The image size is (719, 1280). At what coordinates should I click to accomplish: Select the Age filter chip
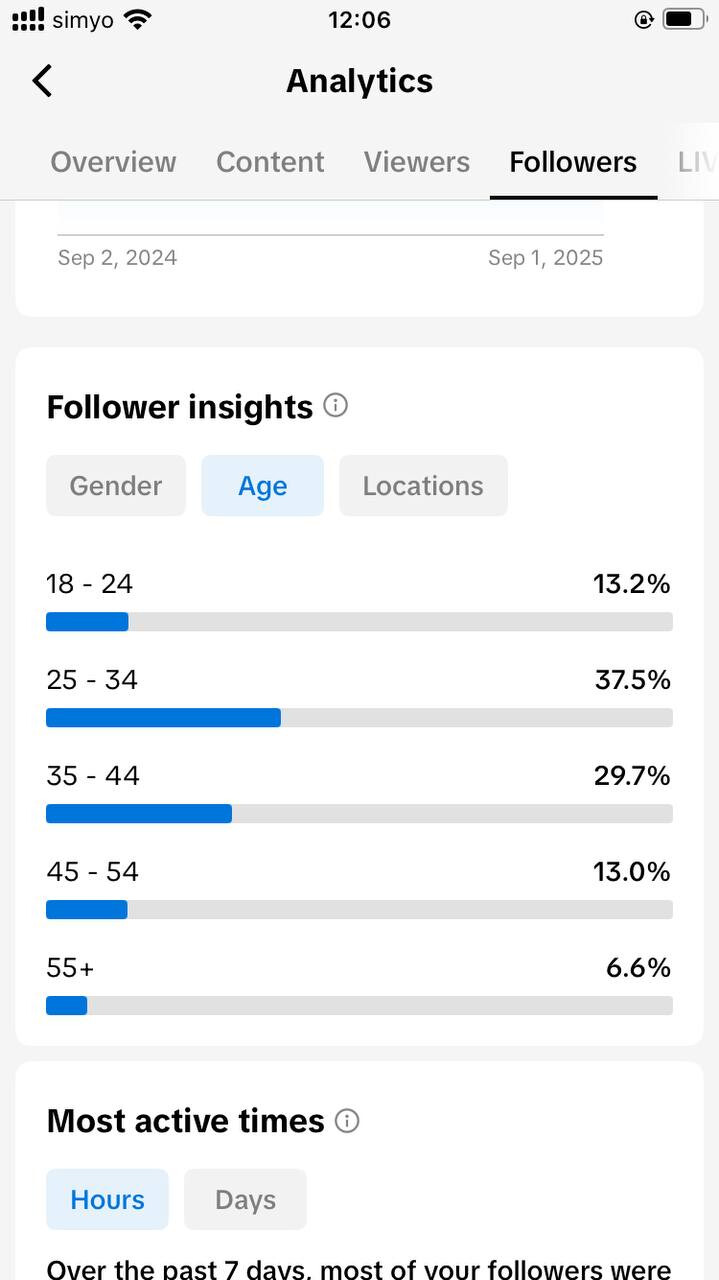(x=262, y=486)
